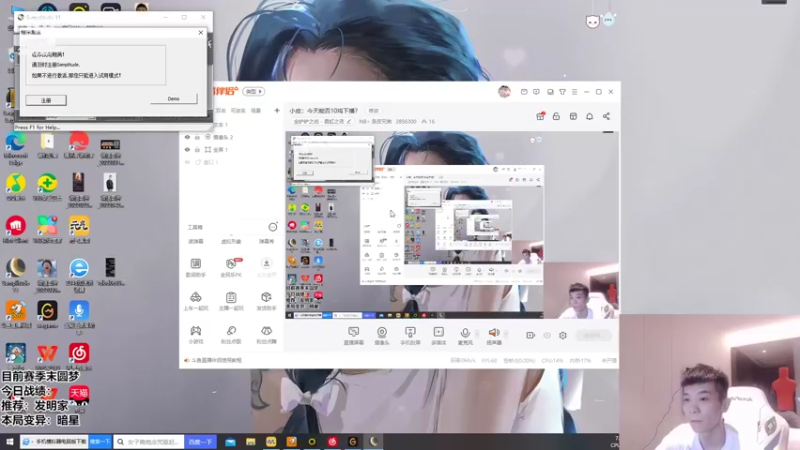Click the start streaming button
Image resolution: width=800 pixels, height=450 pixels.
(x=593, y=335)
